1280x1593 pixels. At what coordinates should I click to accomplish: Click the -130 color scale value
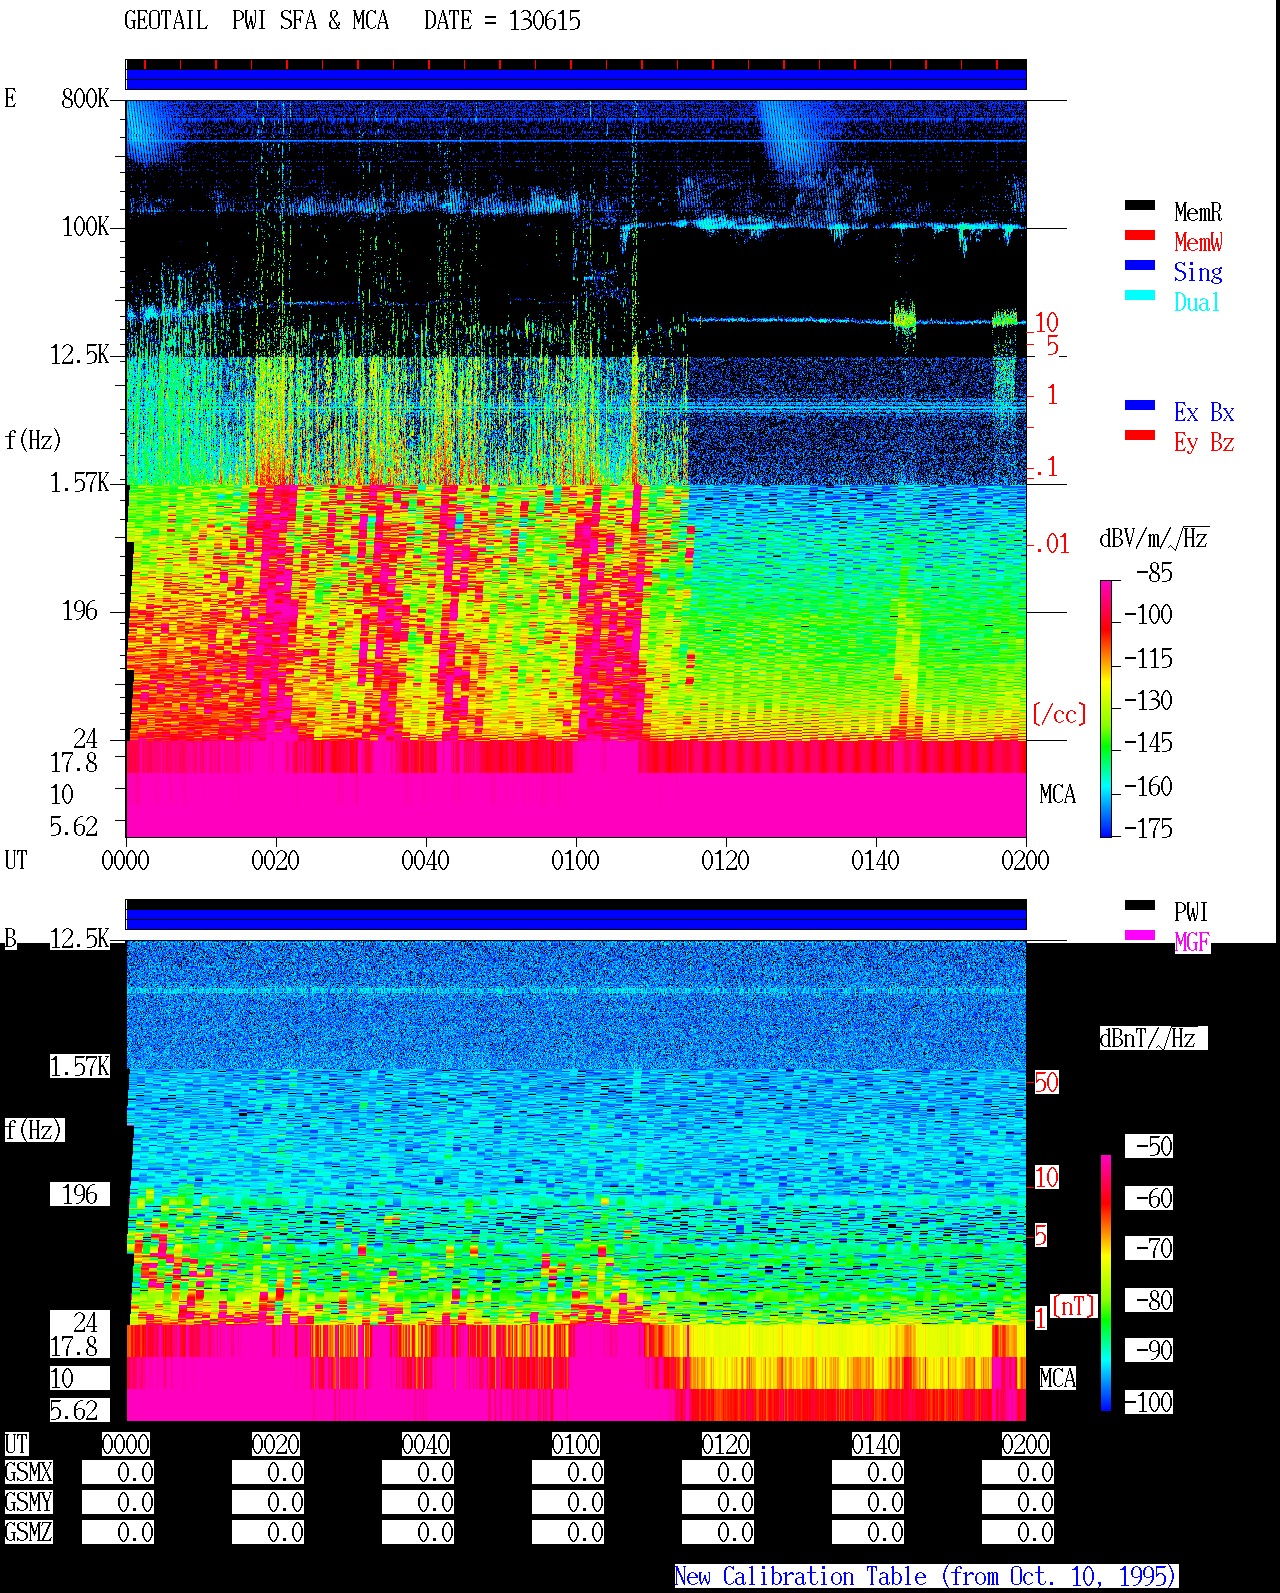1148,700
